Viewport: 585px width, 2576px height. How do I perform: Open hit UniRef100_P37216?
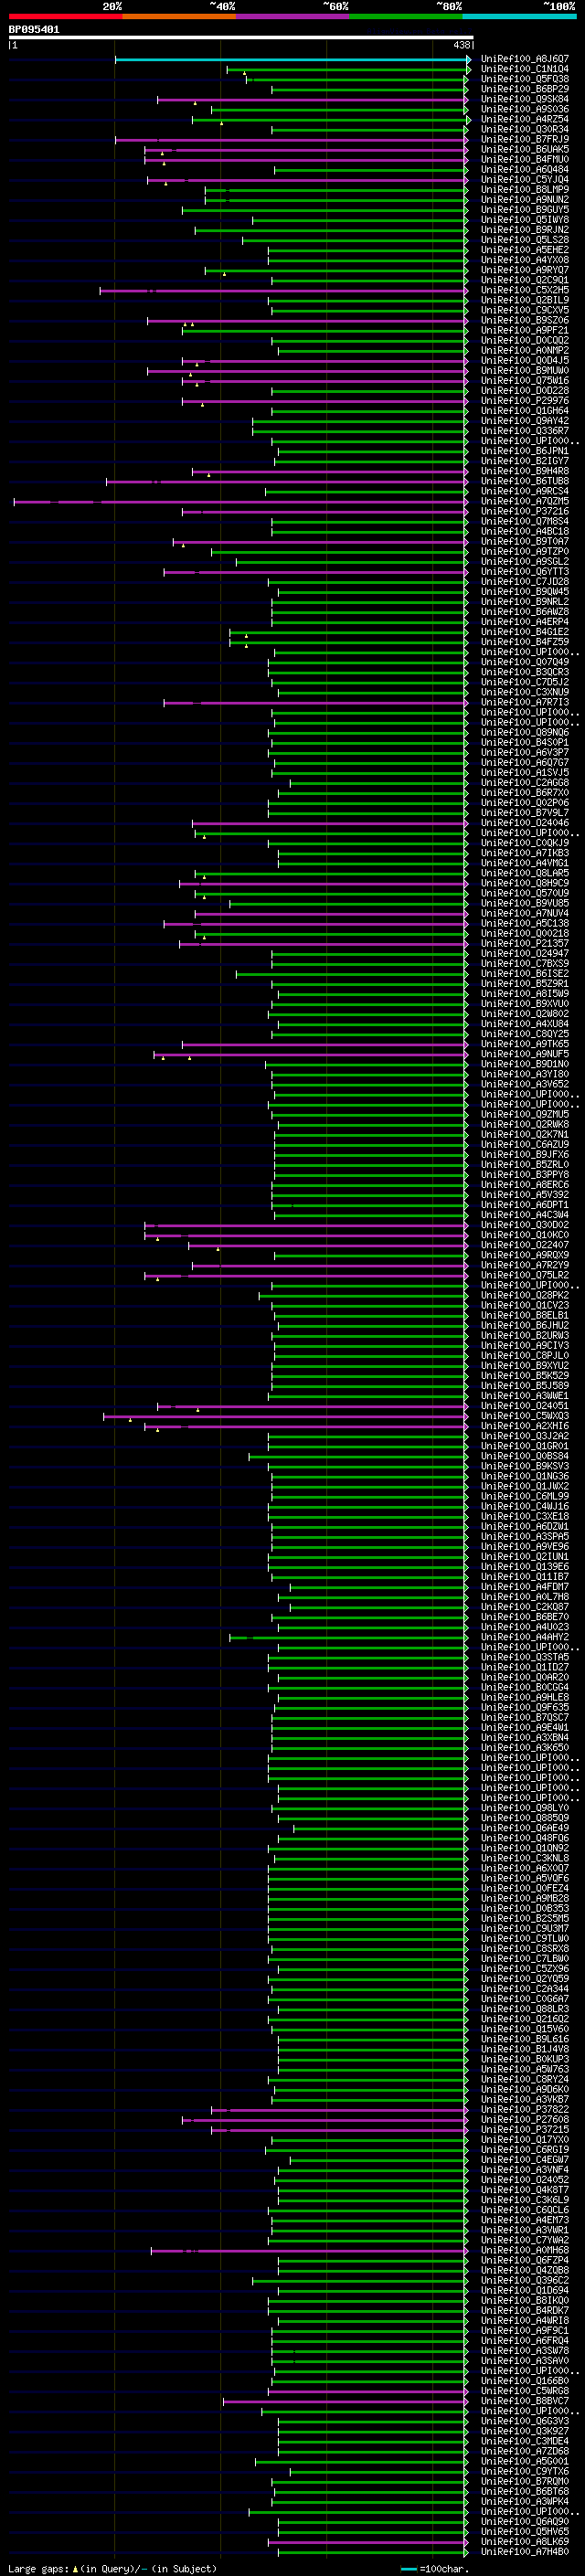pos(525,511)
